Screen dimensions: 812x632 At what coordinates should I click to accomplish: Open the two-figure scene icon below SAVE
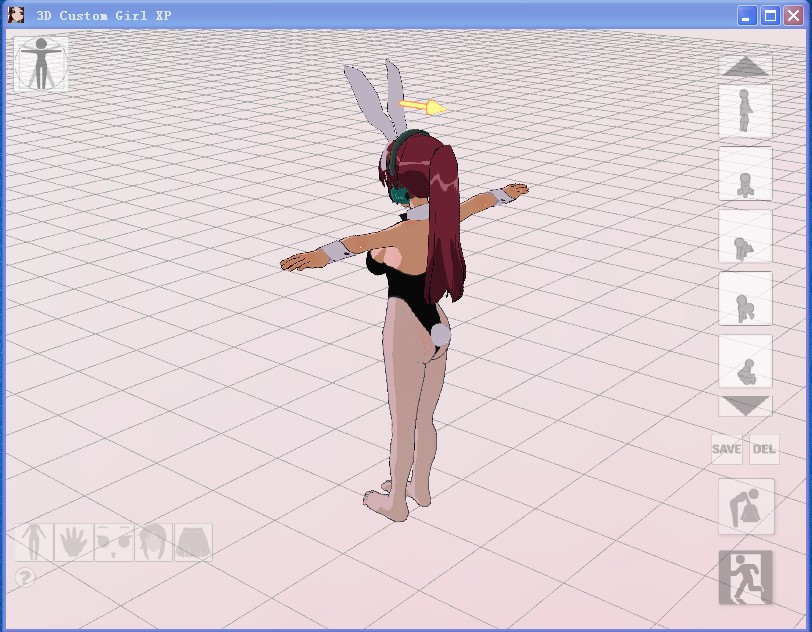pyautogui.click(x=746, y=506)
